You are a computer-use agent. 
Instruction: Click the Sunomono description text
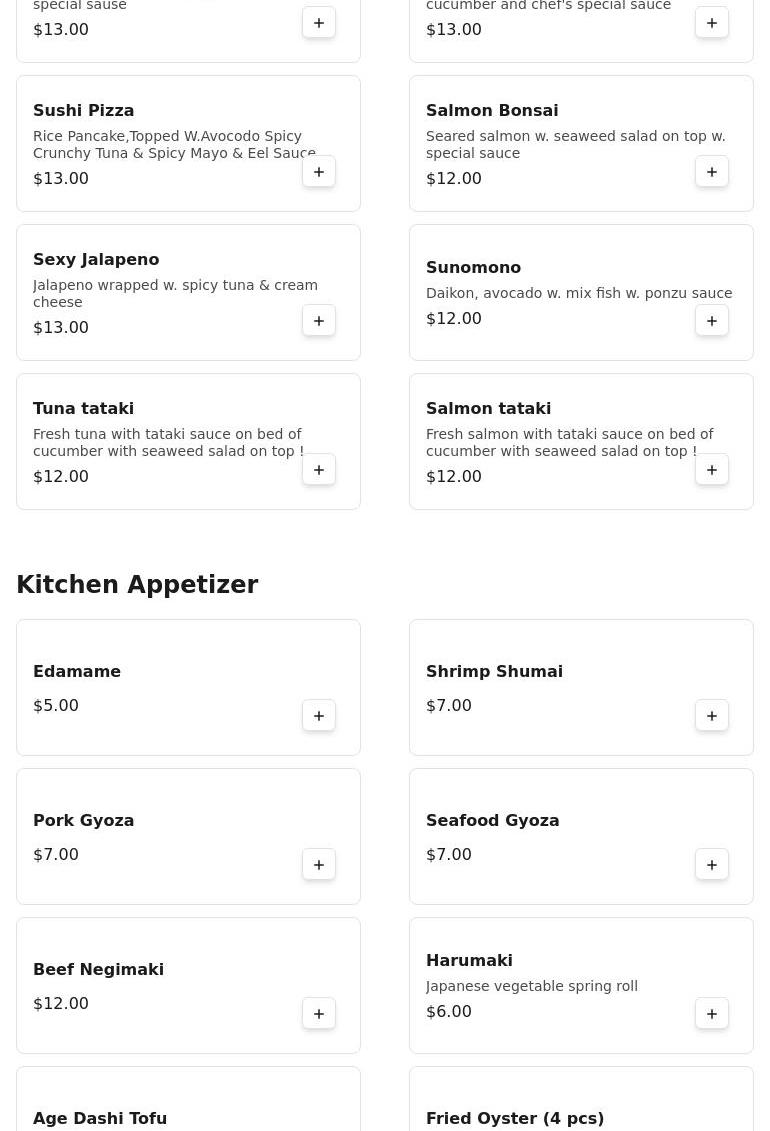579,293
